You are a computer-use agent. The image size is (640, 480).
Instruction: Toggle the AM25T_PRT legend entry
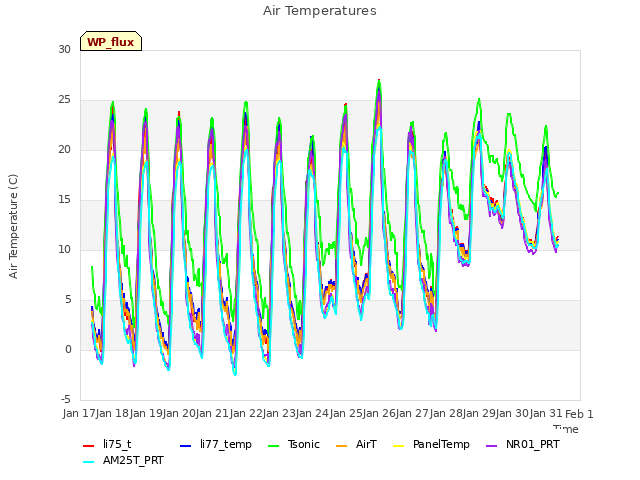[123, 460]
